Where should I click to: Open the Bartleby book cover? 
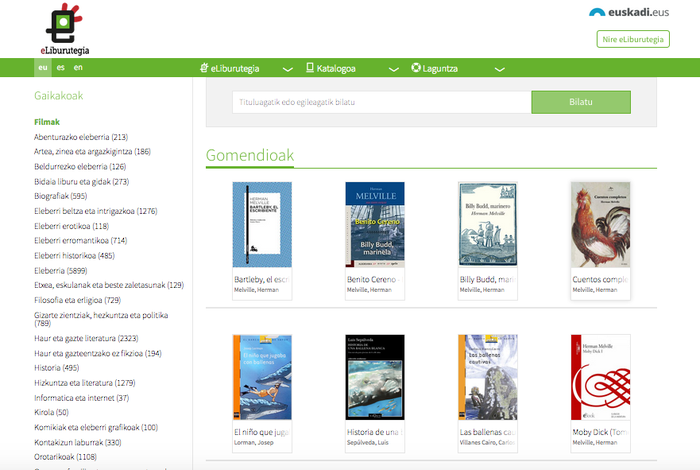point(261,223)
